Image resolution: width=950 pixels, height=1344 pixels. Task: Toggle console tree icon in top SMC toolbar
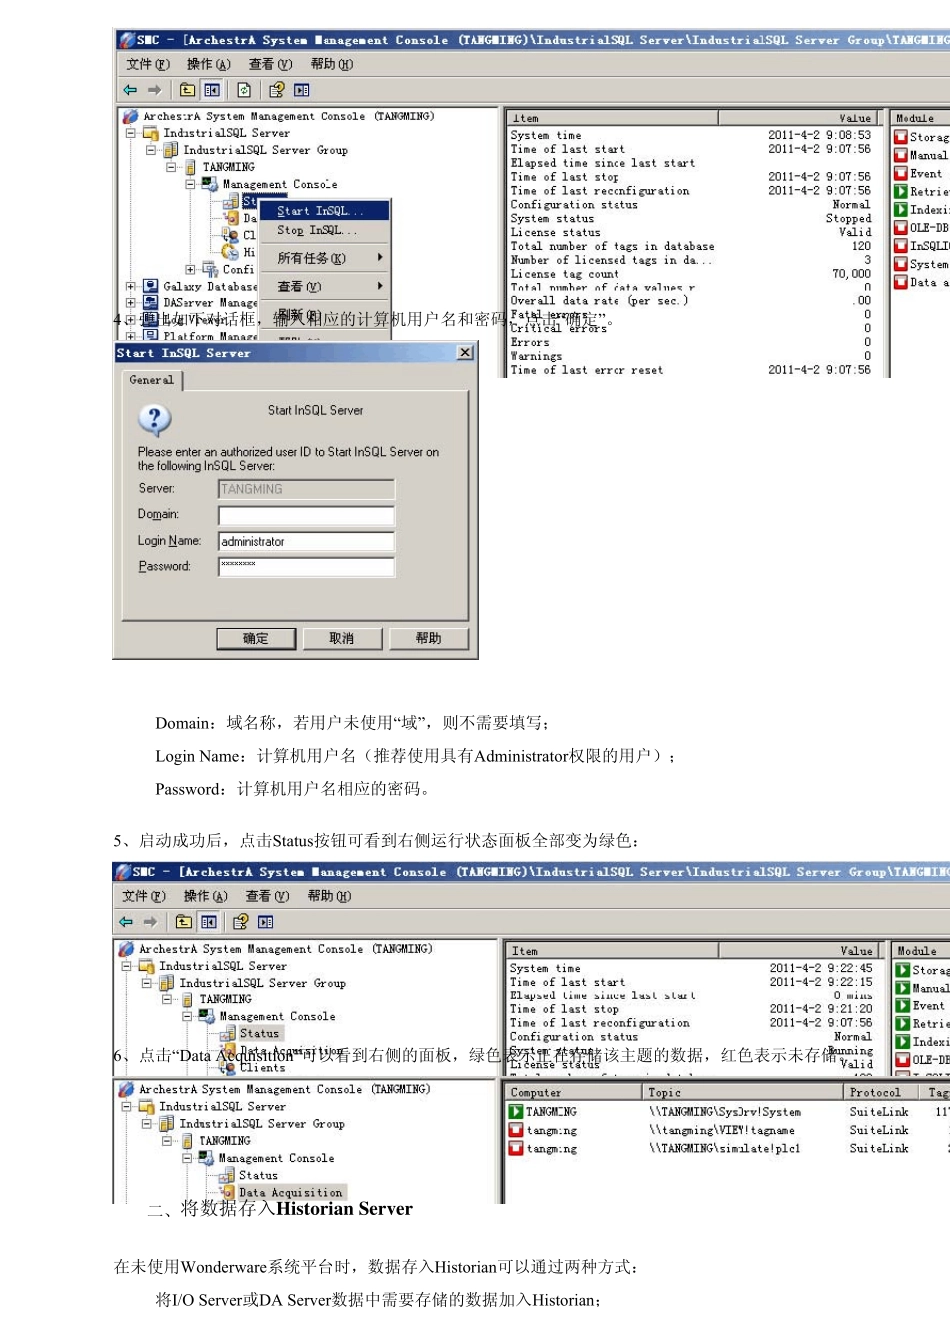212,90
